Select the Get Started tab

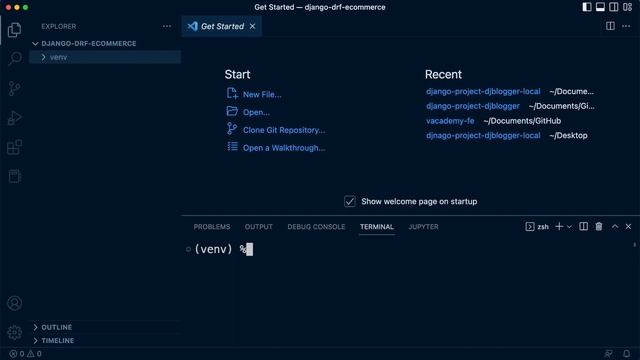[222, 26]
